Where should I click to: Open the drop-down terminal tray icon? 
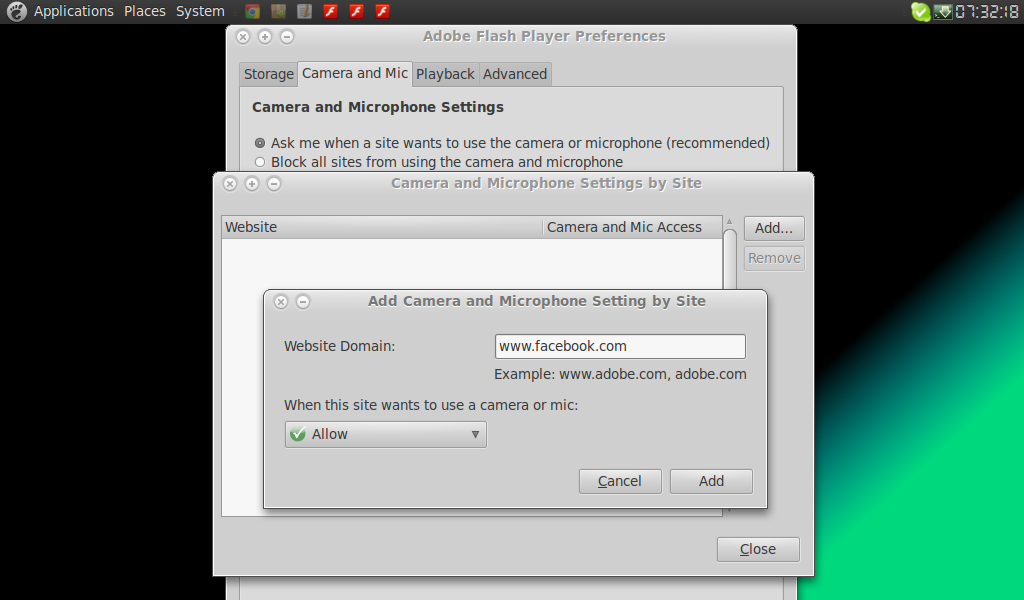tap(942, 12)
